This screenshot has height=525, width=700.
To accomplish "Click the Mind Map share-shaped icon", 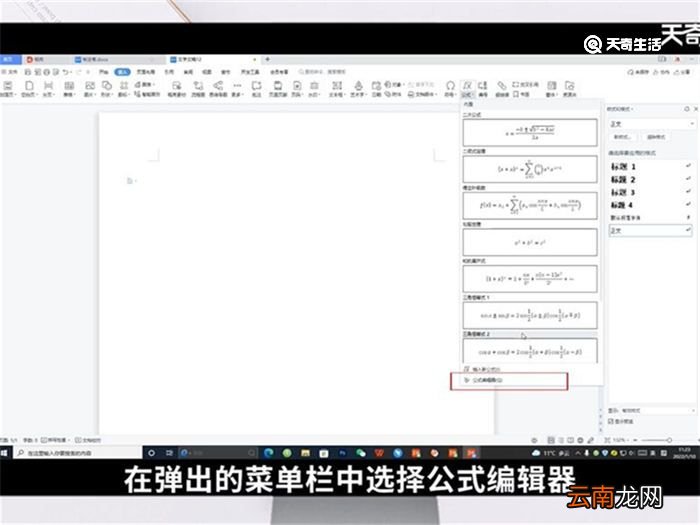I will point(218,88).
